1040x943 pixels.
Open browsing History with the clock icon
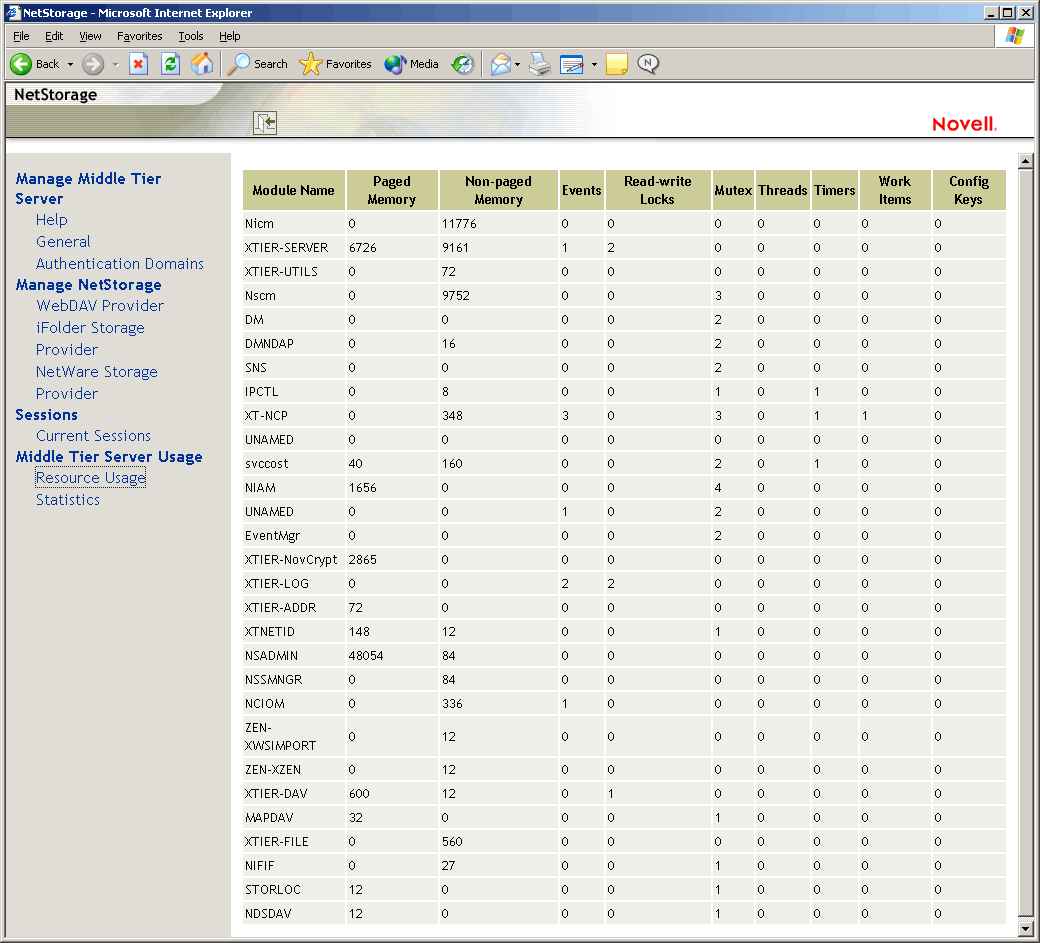point(462,64)
